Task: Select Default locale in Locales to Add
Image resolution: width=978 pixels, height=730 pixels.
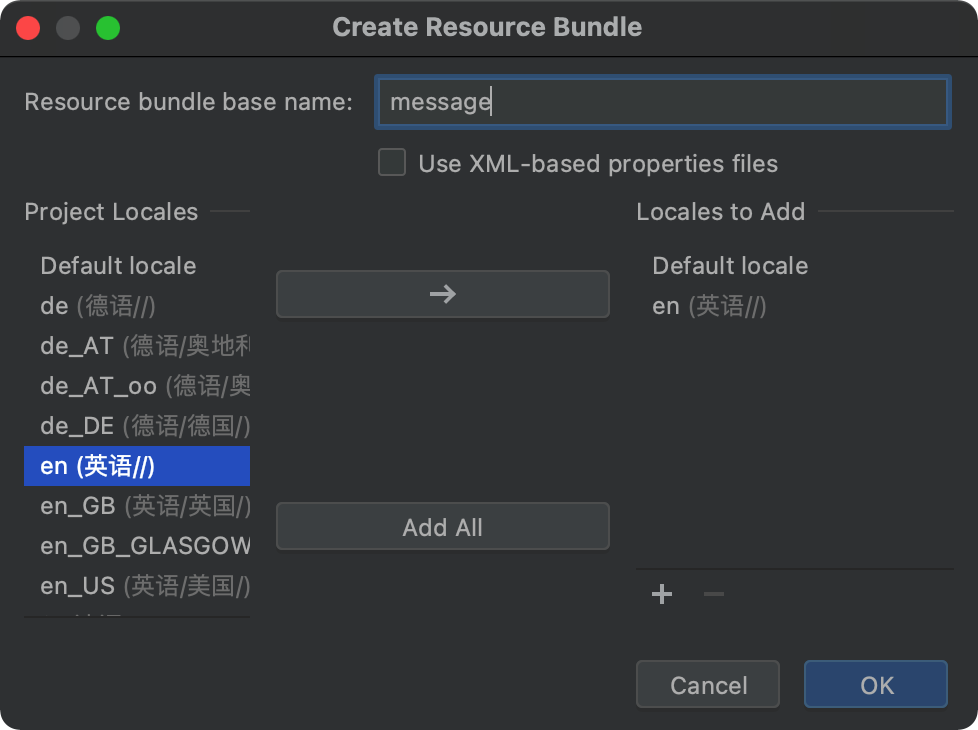Action: point(795,266)
